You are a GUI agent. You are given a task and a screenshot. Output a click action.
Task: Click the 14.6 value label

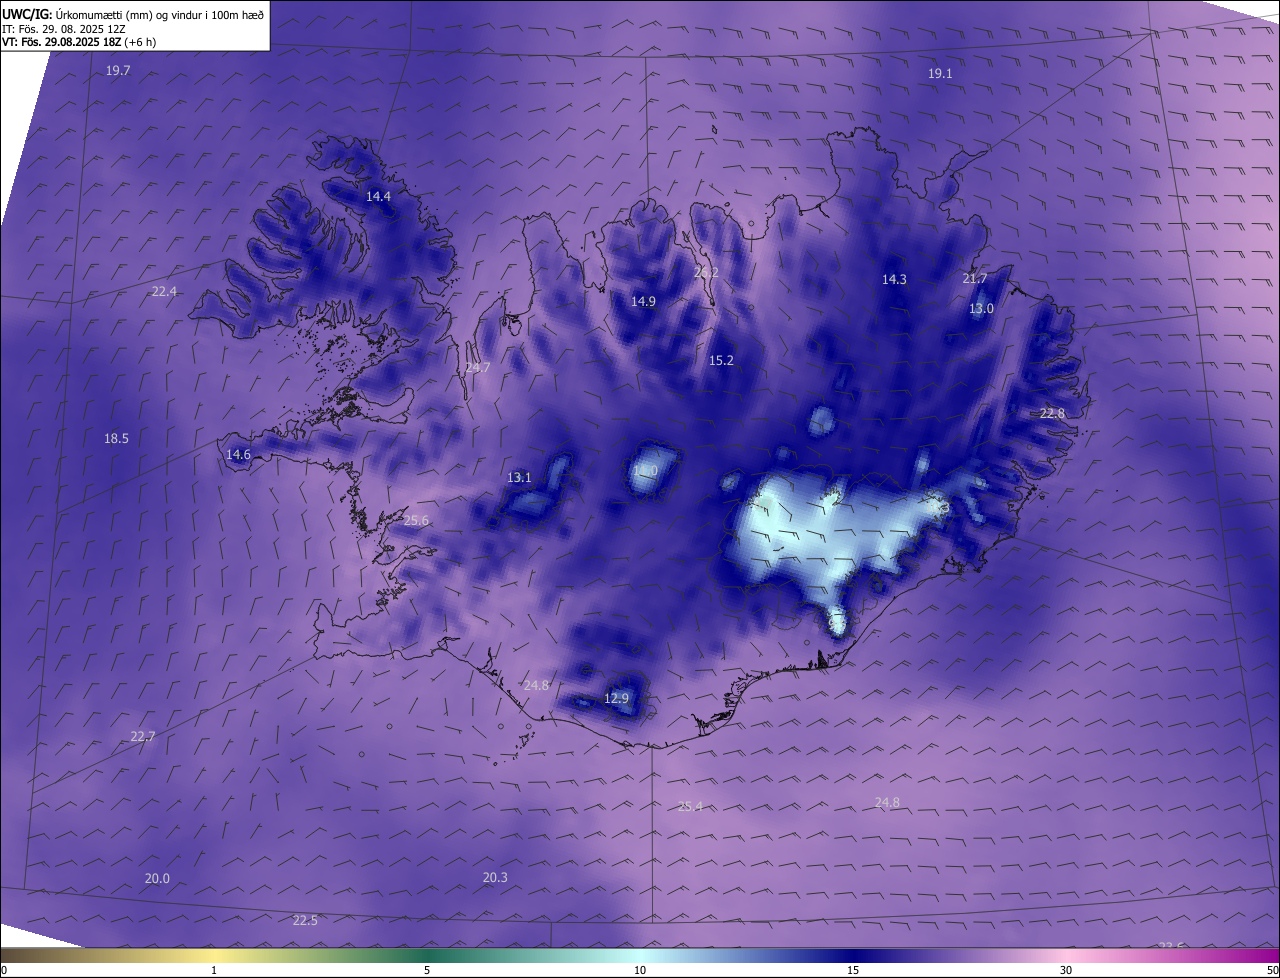pos(238,455)
